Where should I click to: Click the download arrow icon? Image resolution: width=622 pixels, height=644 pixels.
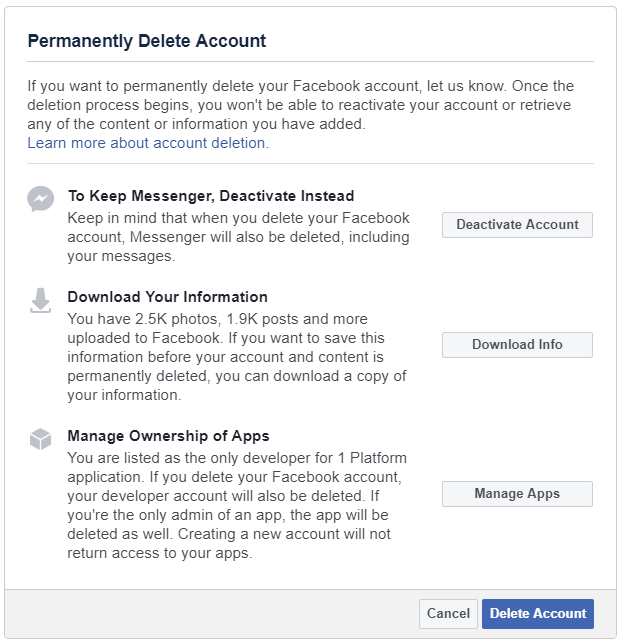(40, 301)
